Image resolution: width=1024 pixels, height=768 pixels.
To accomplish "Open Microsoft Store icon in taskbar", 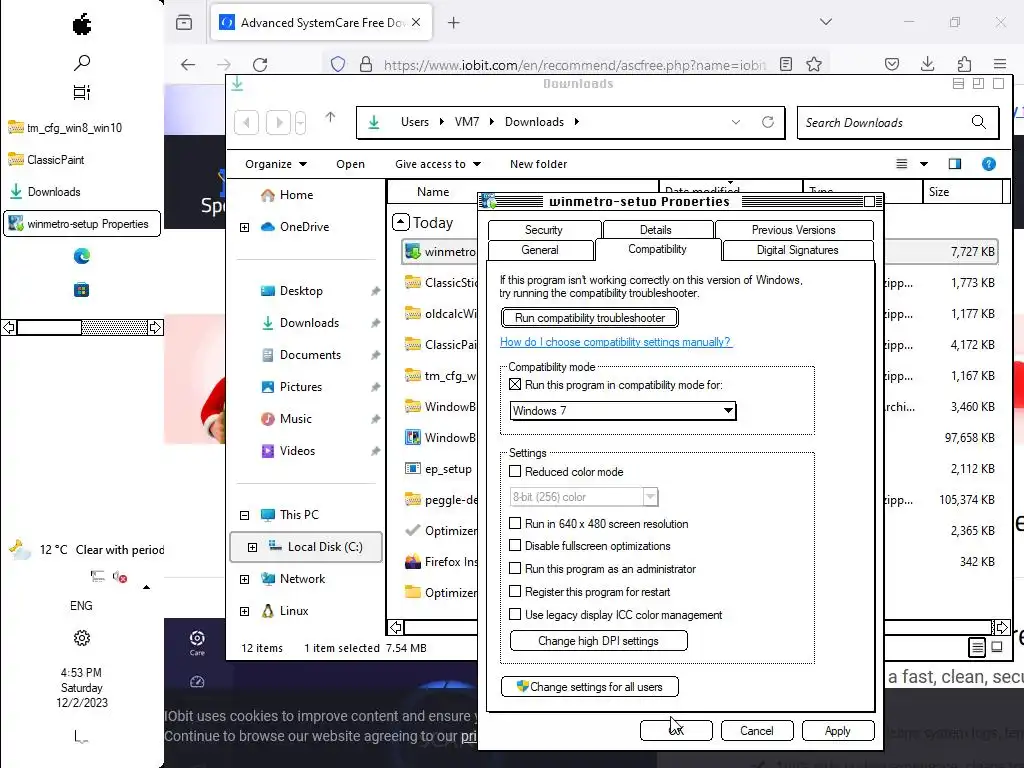I will [82, 289].
